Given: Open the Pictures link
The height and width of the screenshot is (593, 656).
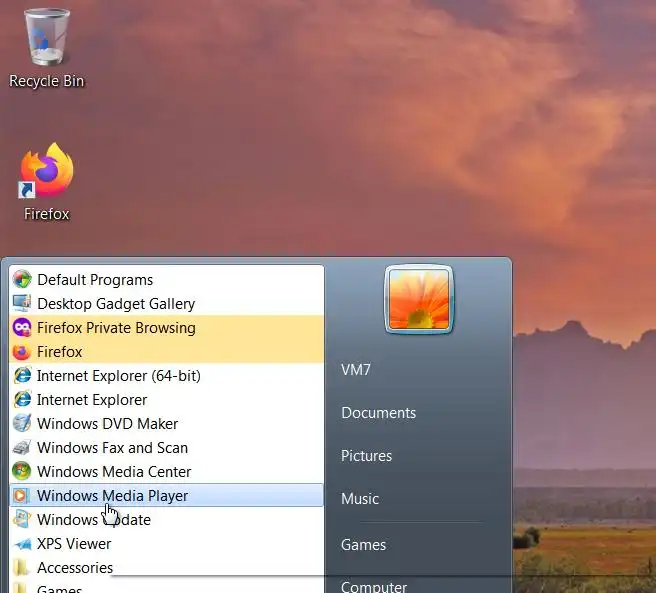Looking at the screenshot, I should pyautogui.click(x=366, y=456).
